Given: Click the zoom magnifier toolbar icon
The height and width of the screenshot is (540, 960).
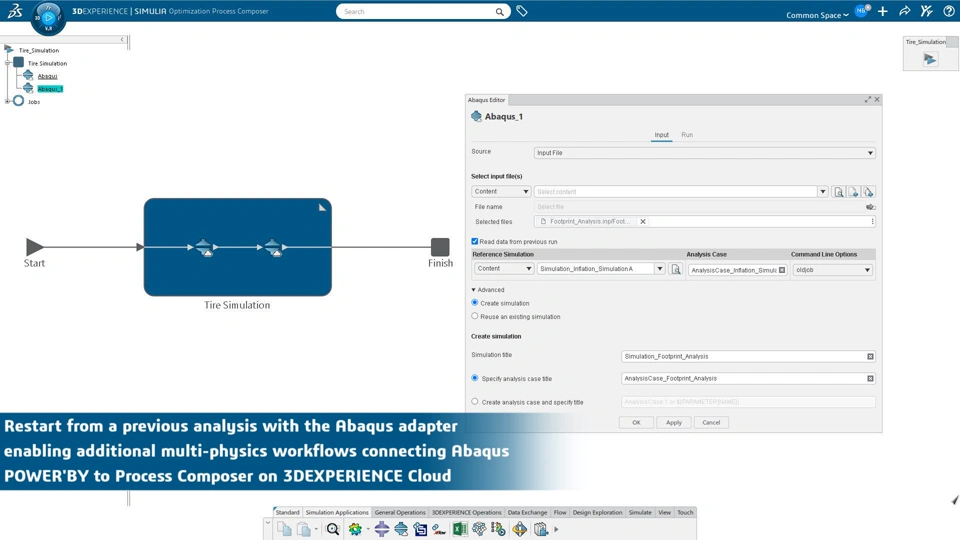Looking at the screenshot, I should coord(332,529).
